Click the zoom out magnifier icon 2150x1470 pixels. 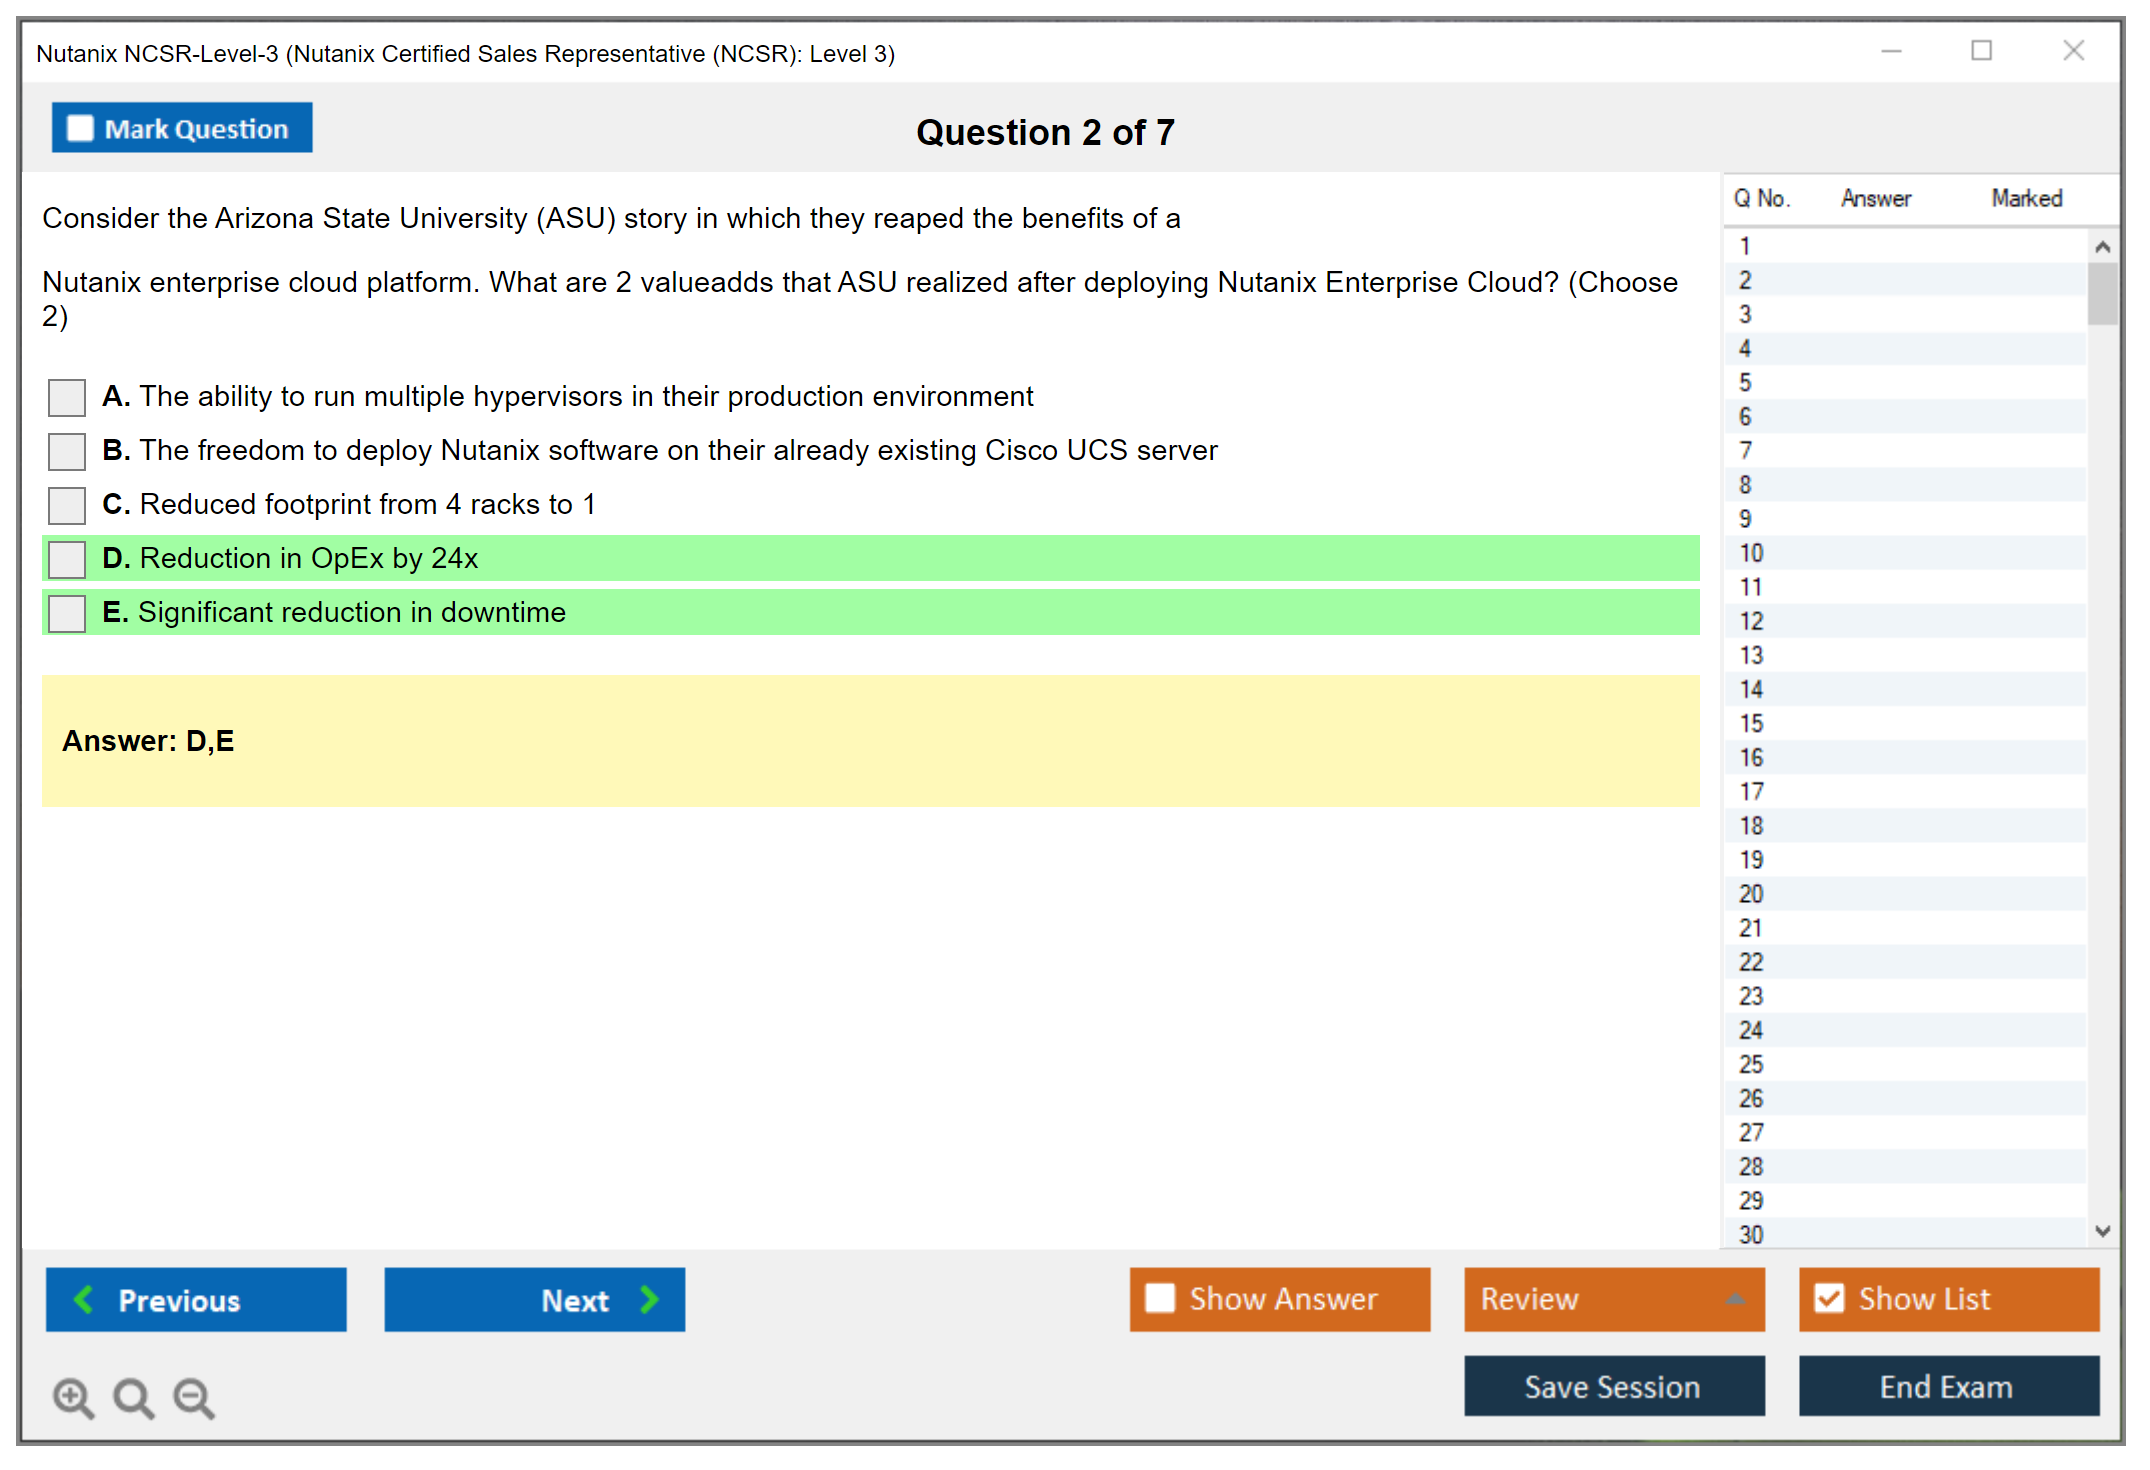pos(194,1397)
